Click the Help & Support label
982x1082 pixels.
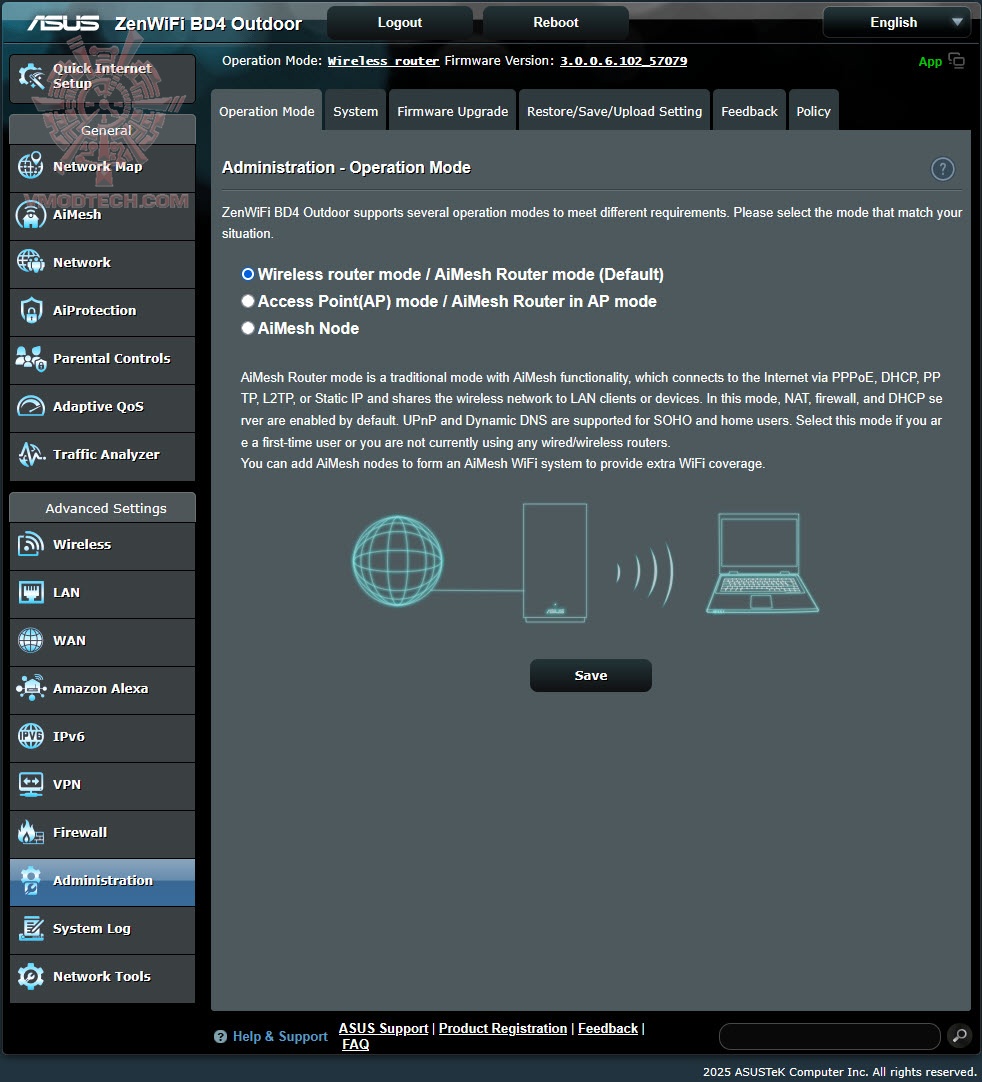tap(279, 1036)
